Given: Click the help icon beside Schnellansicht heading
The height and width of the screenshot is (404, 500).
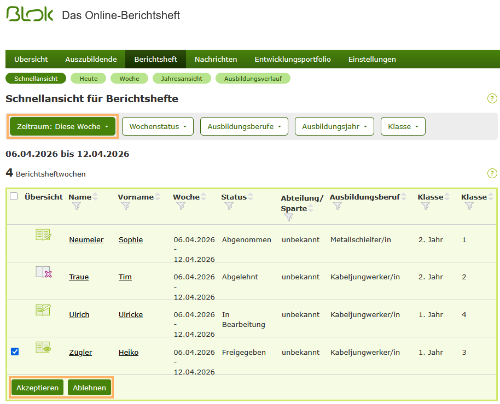Looking at the screenshot, I should click(492, 98).
